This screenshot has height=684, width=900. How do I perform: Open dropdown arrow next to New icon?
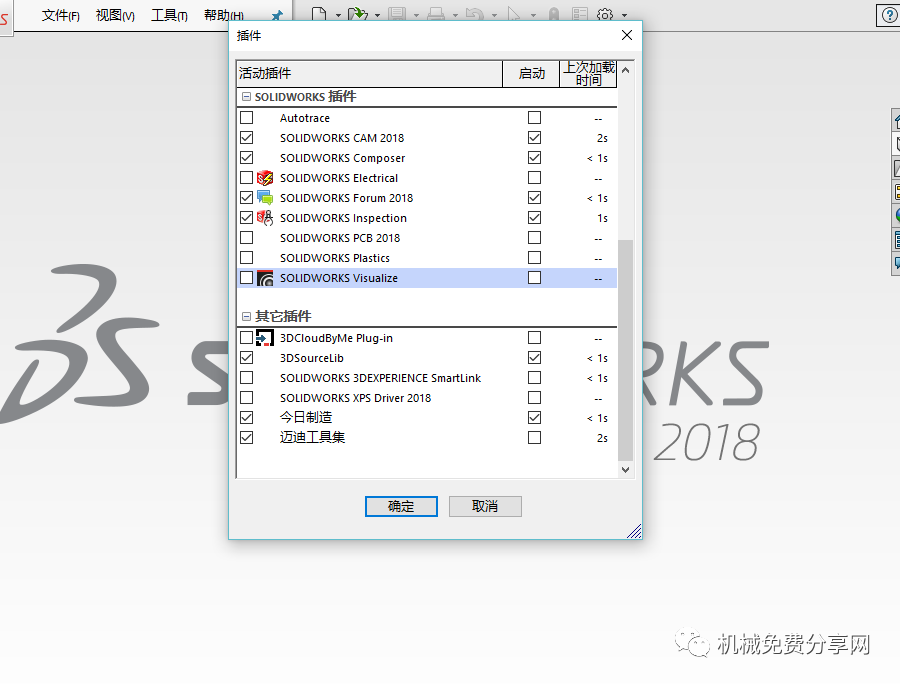click(338, 15)
